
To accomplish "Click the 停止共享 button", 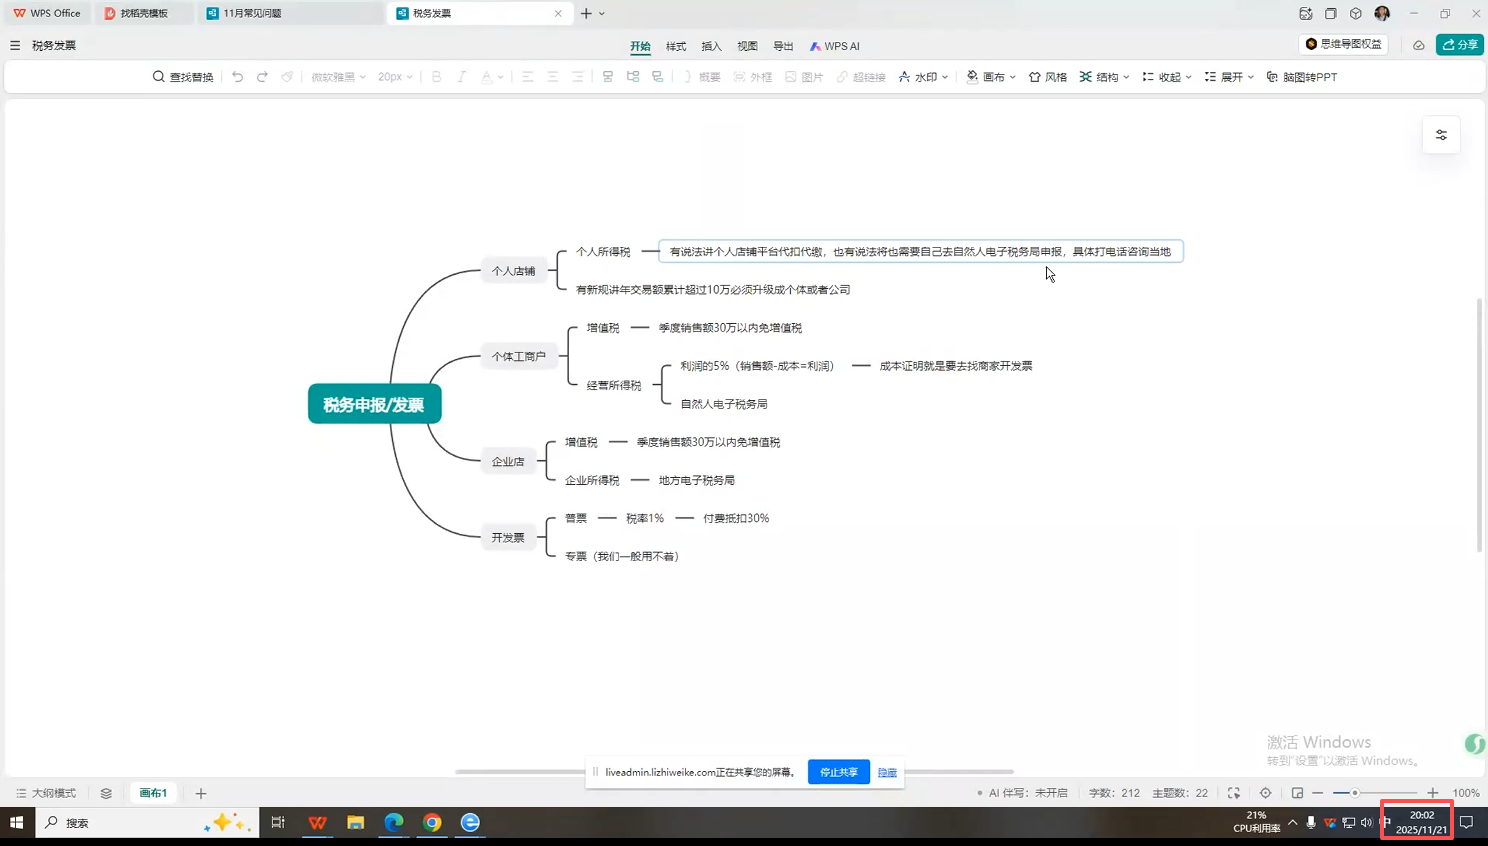I will tap(838, 772).
